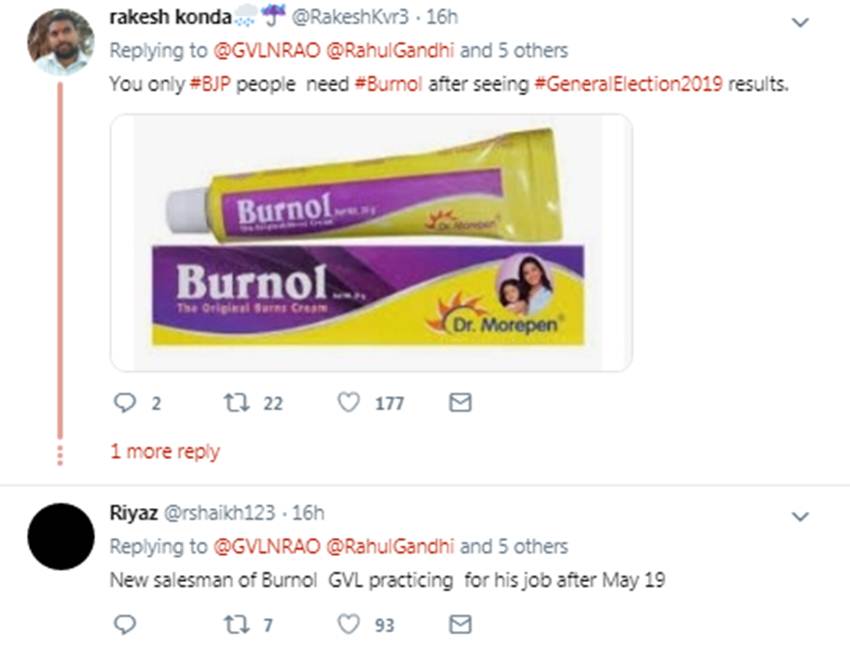Like rakesh konda's Burnol tweet
Image resolution: width=850 pixels, height=649 pixels.
(348, 403)
